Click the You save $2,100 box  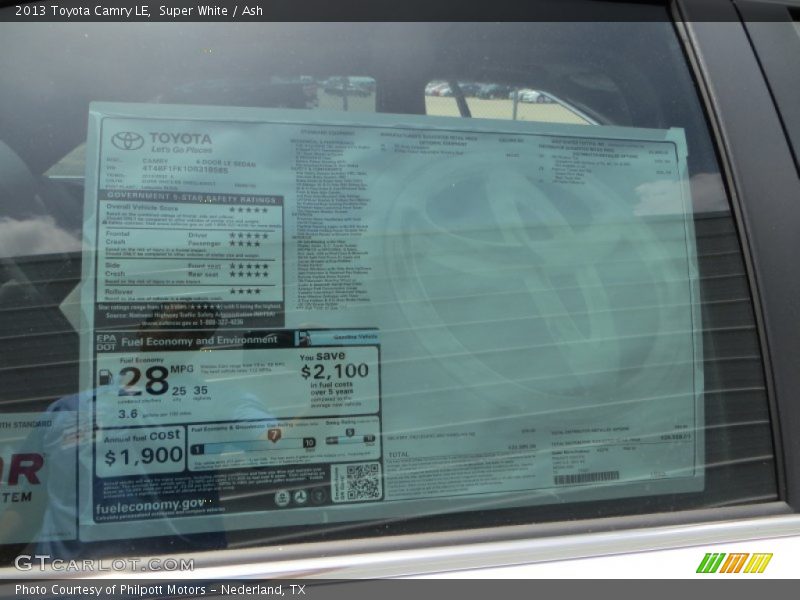337,380
